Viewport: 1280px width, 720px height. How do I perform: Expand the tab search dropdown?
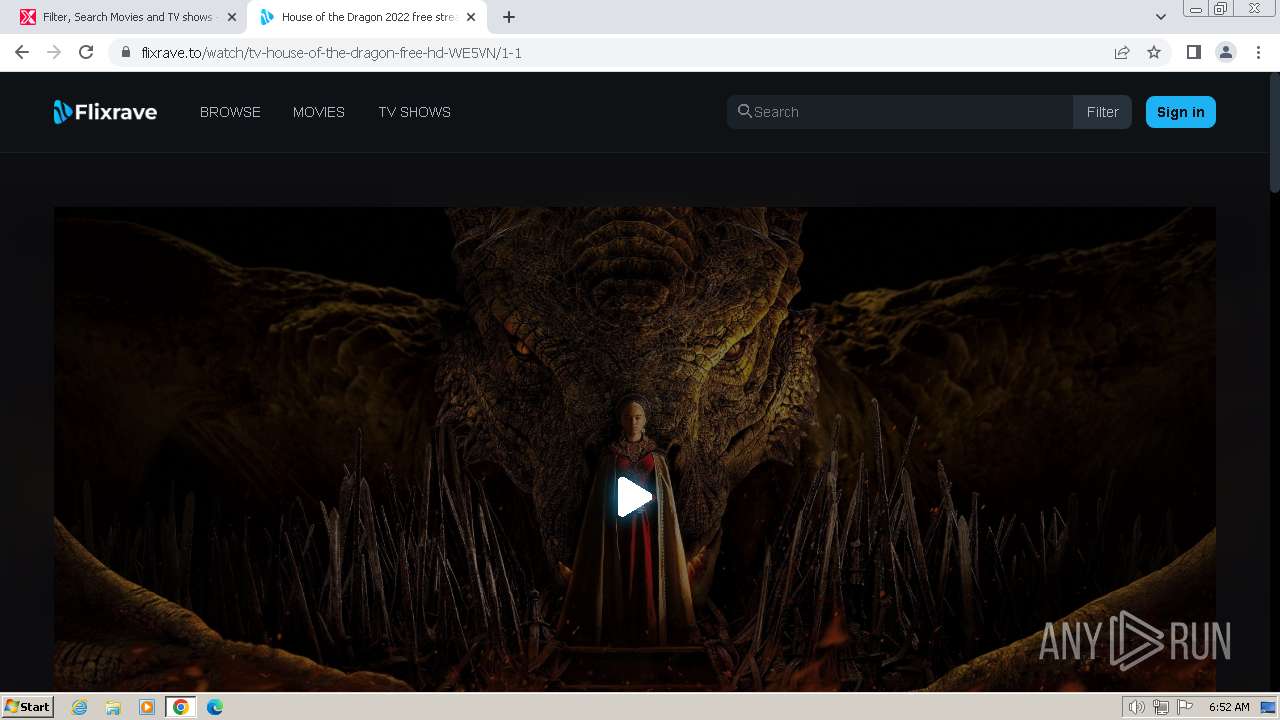(1160, 17)
